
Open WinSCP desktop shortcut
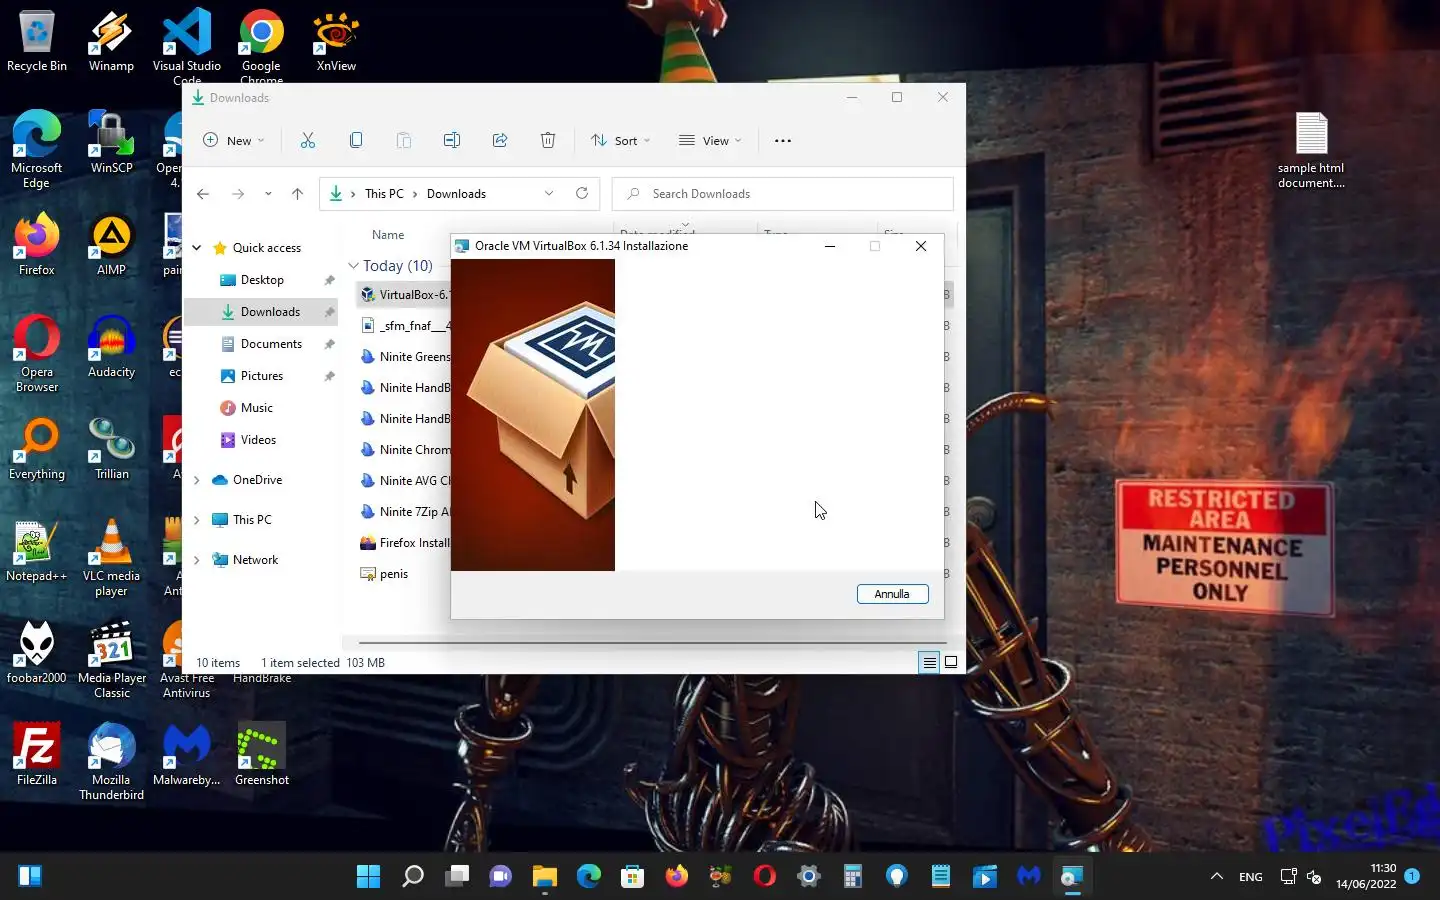pos(111,142)
